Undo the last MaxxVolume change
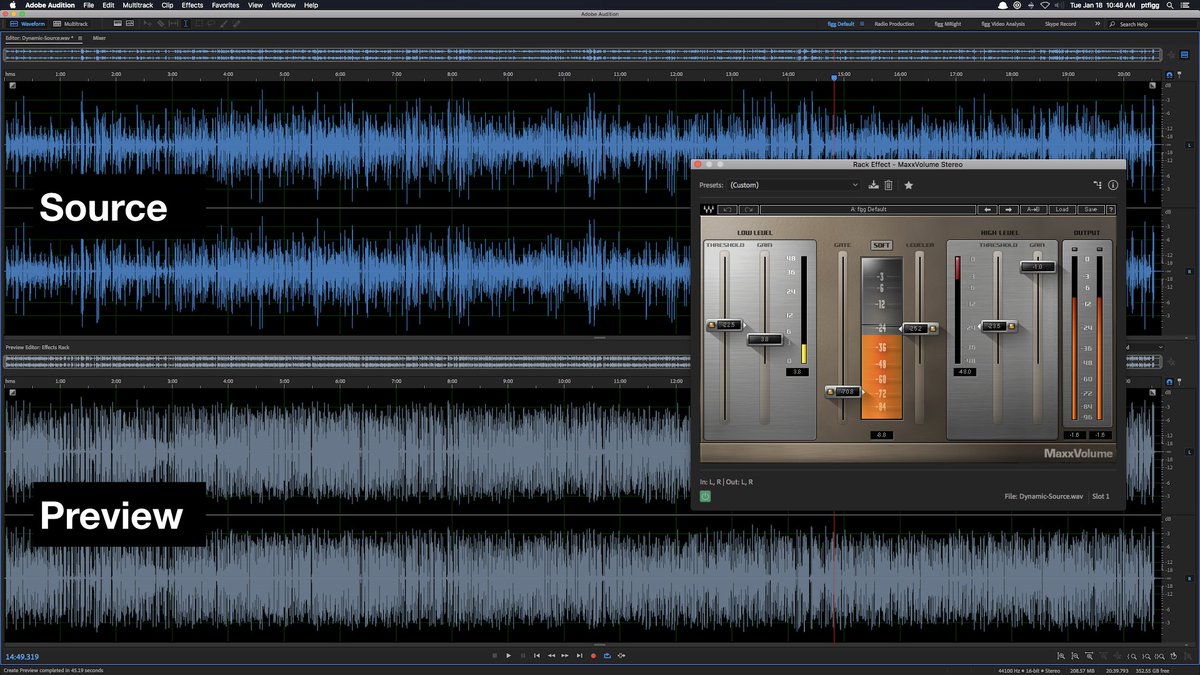Viewport: 1200px width, 675px height. (x=727, y=210)
